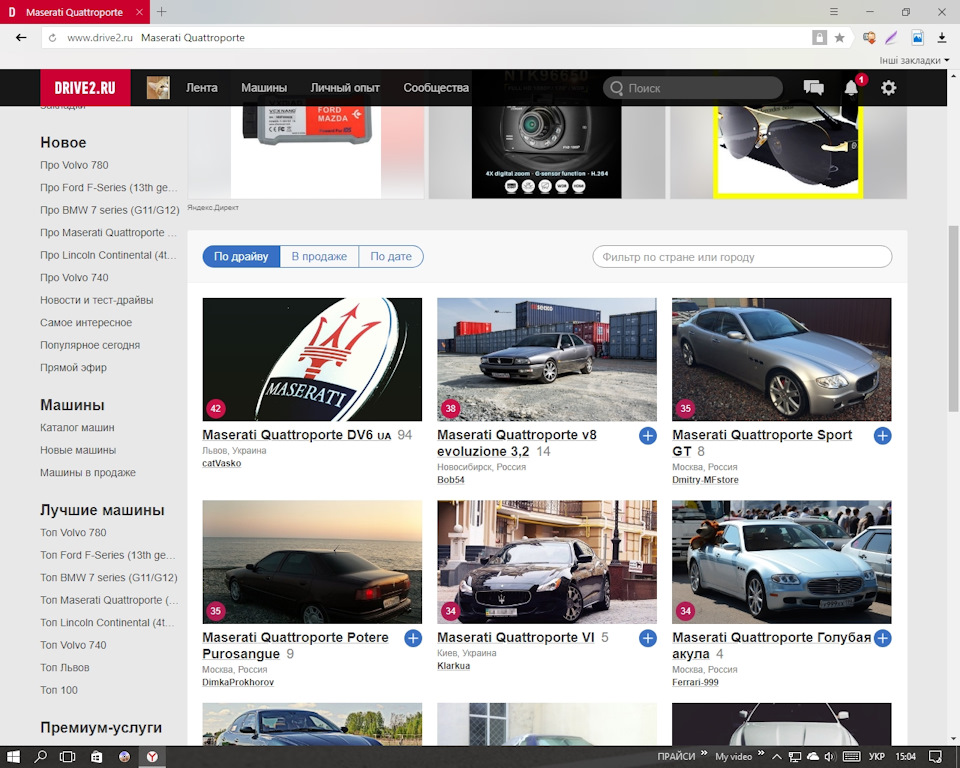The image size is (960, 768).
Task: Open the Maserati logo badge thumbnail
Action: [x=312, y=360]
